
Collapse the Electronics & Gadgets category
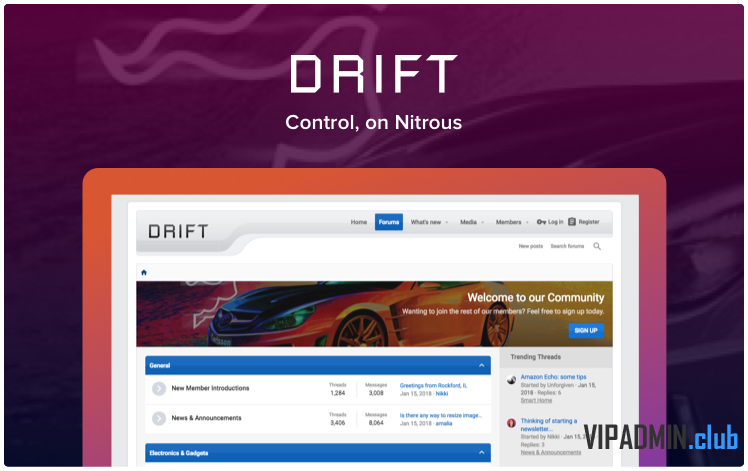[481, 452]
